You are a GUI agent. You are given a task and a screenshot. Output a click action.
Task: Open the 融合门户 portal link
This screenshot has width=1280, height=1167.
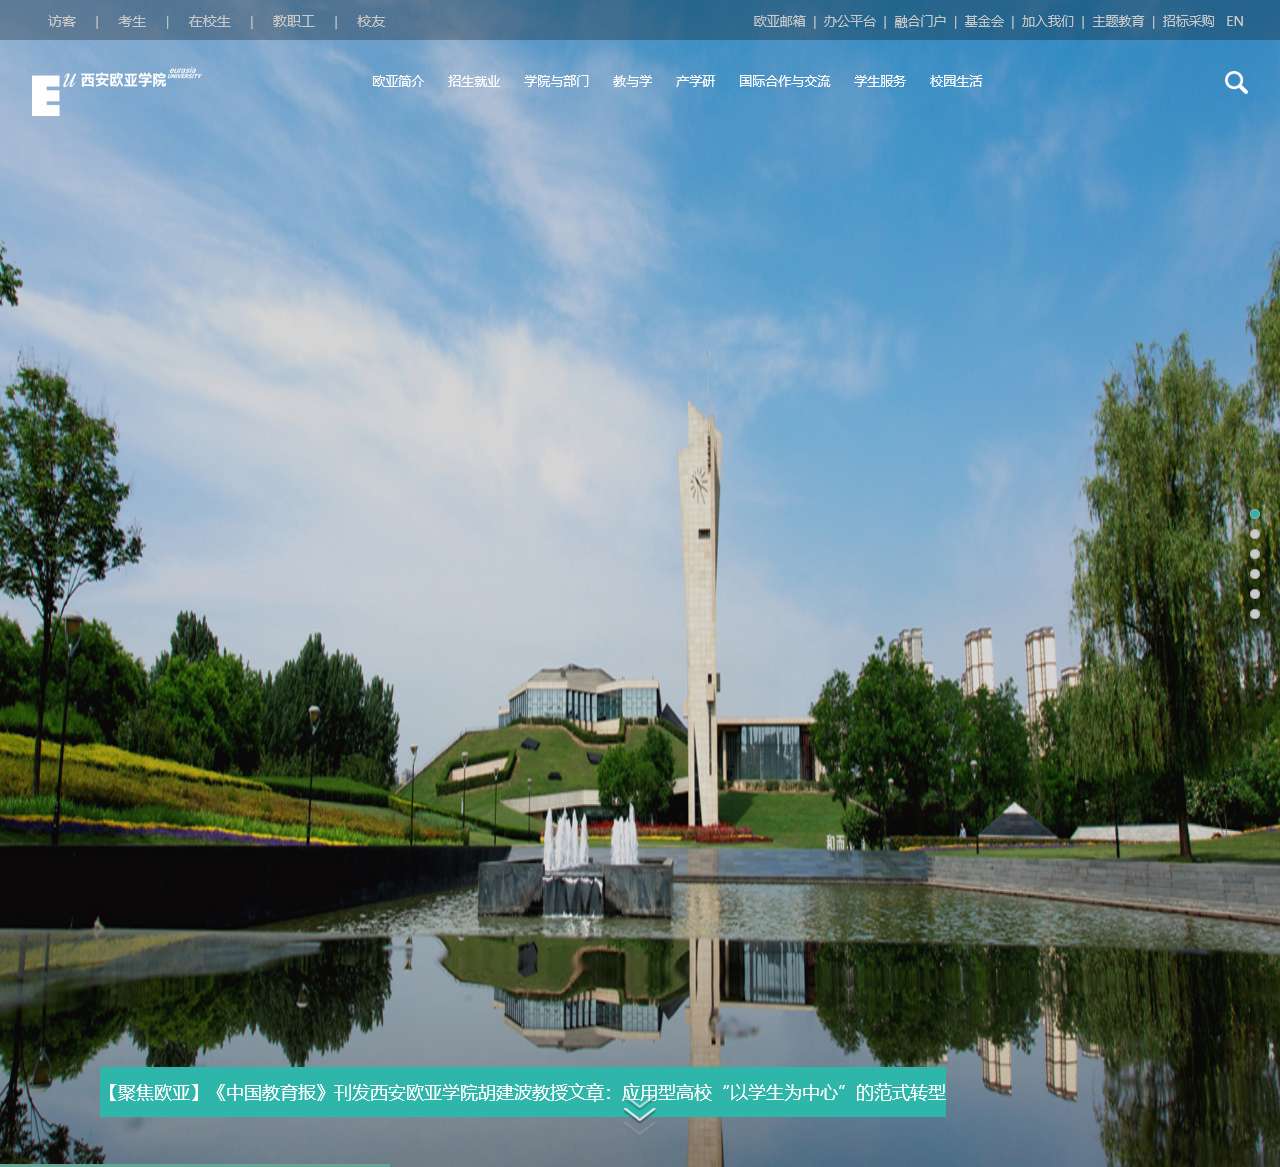[x=920, y=21]
